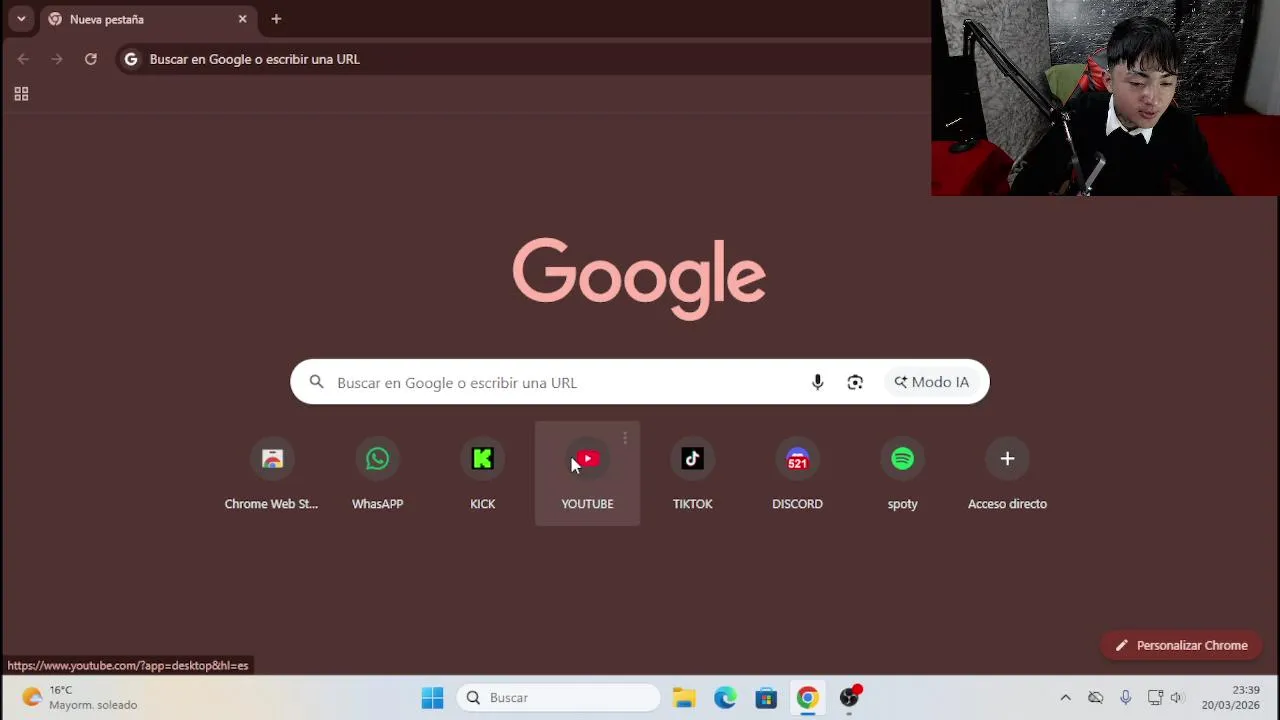Viewport: 1280px width, 720px height.
Task: Launch Microsoft Edge from the taskbar
Action: [725, 697]
